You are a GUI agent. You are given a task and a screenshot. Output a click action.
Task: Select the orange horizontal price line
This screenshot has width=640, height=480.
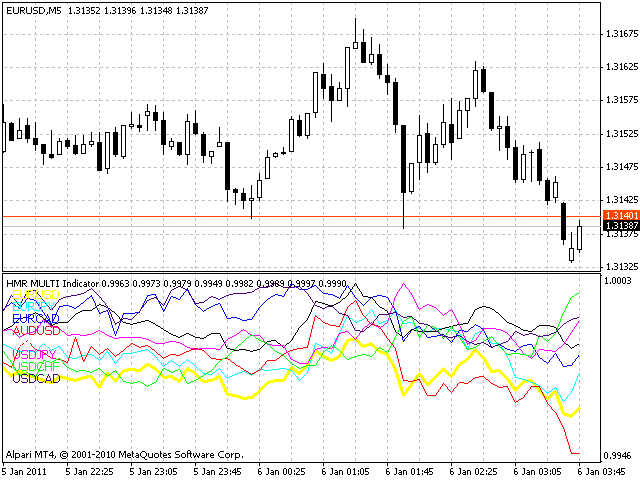pos(300,216)
